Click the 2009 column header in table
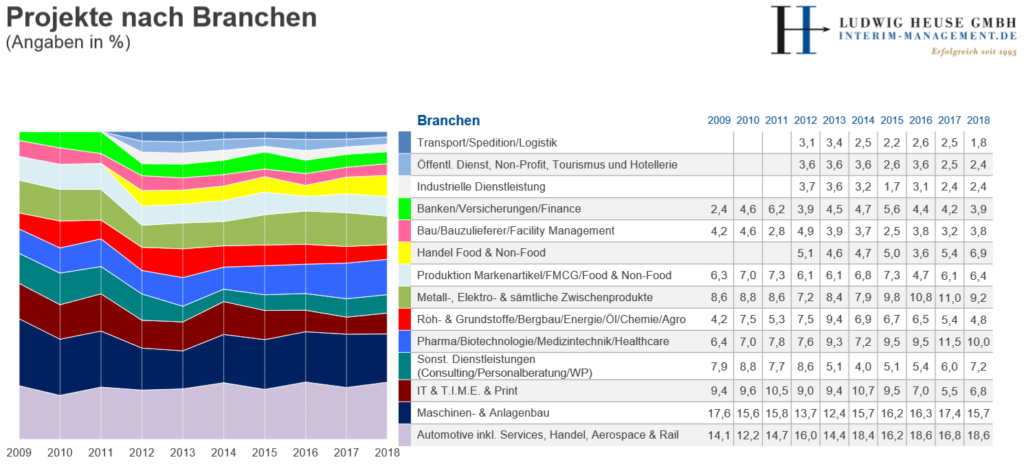 coord(718,121)
